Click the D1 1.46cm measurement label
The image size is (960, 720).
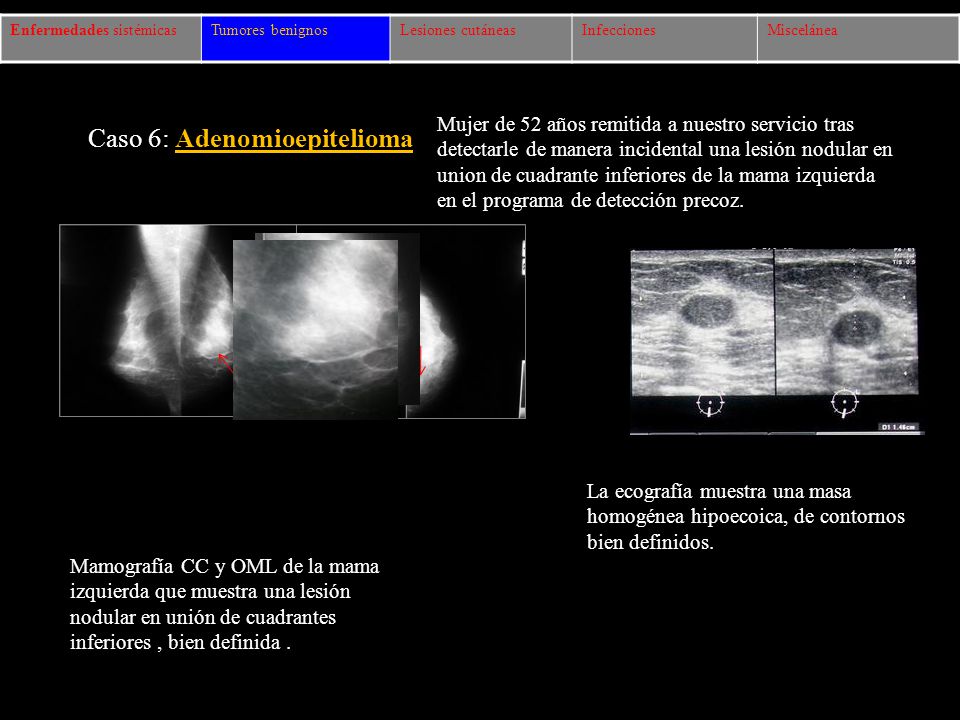tap(899, 427)
